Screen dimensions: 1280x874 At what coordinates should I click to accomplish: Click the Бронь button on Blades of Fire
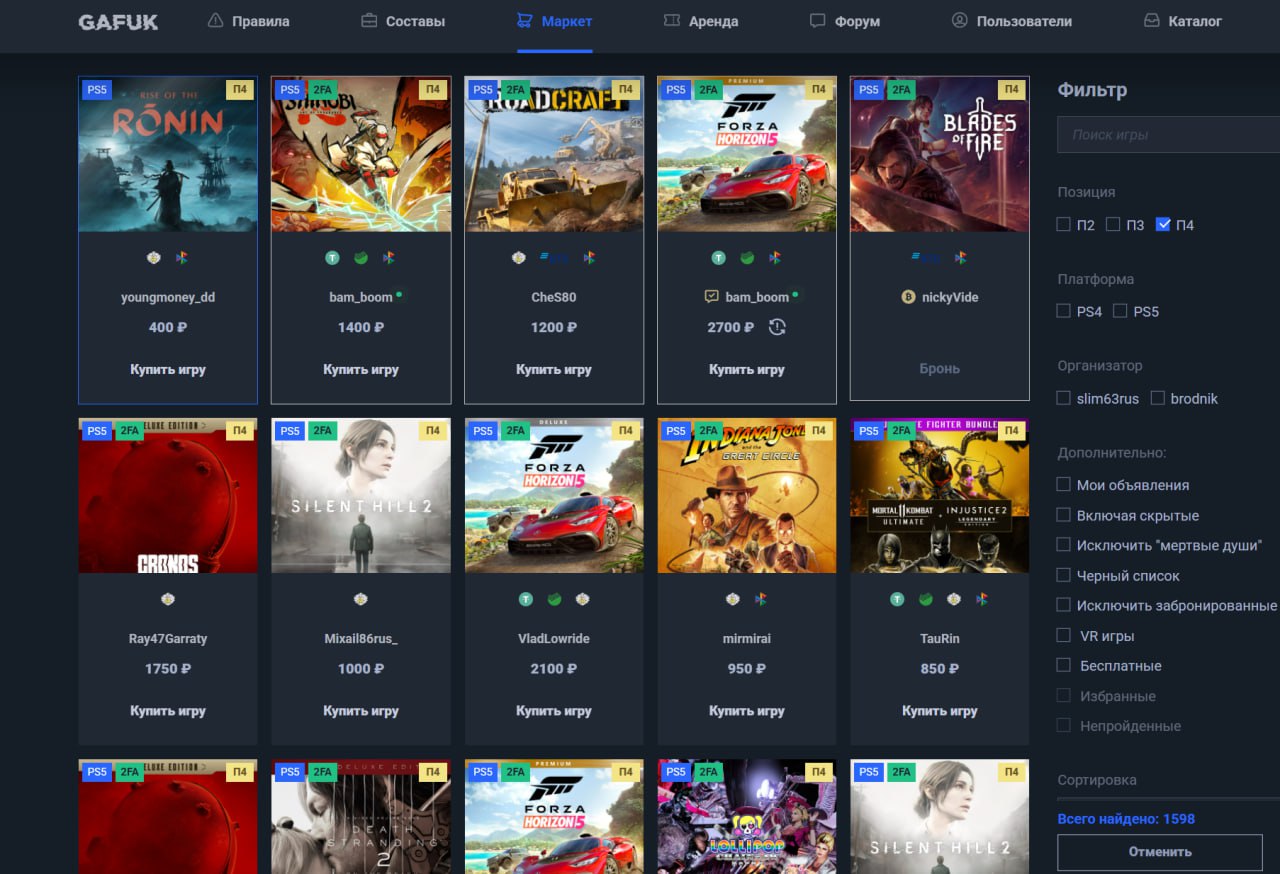point(940,369)
